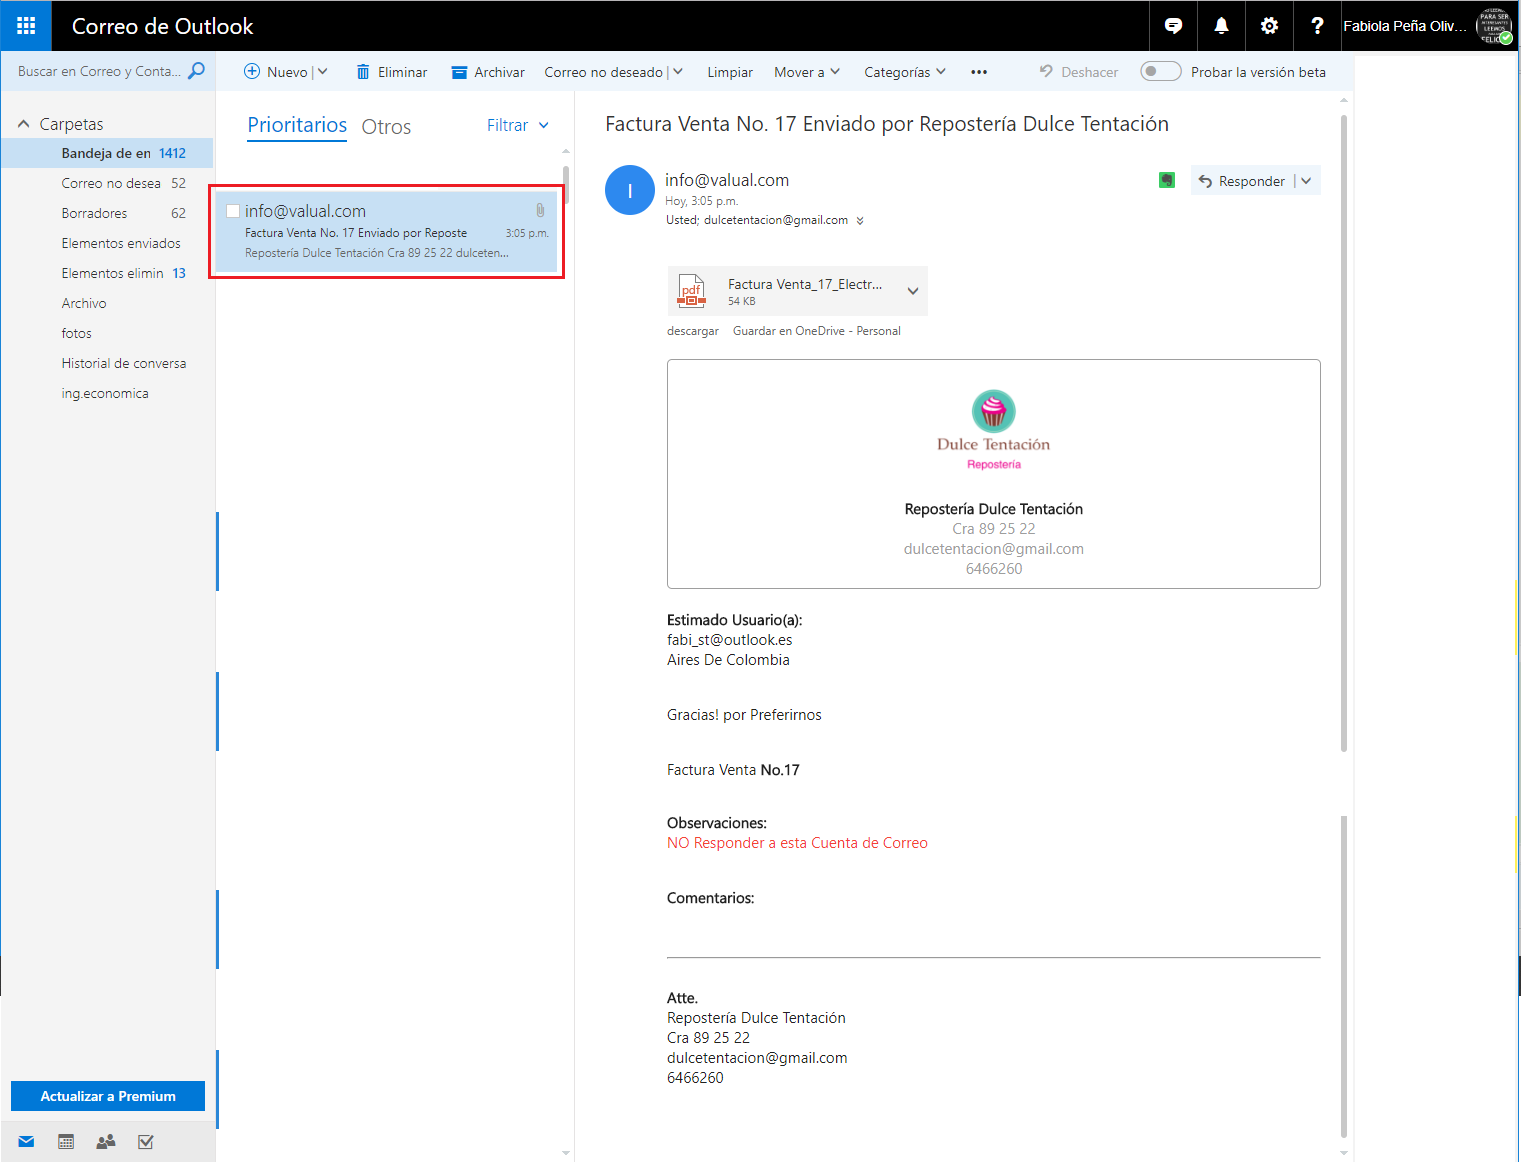Click the Guardar en OneDrive link
Viewport: 1521px width, 1165px height.
tap(816, 331)
